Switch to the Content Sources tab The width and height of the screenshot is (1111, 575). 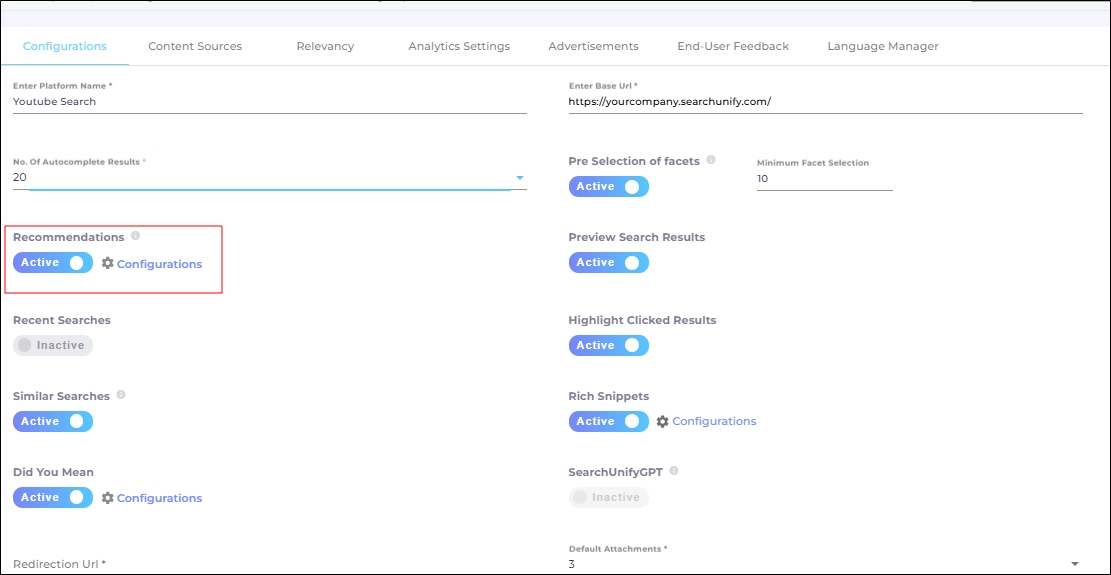[x=195, y=46]
